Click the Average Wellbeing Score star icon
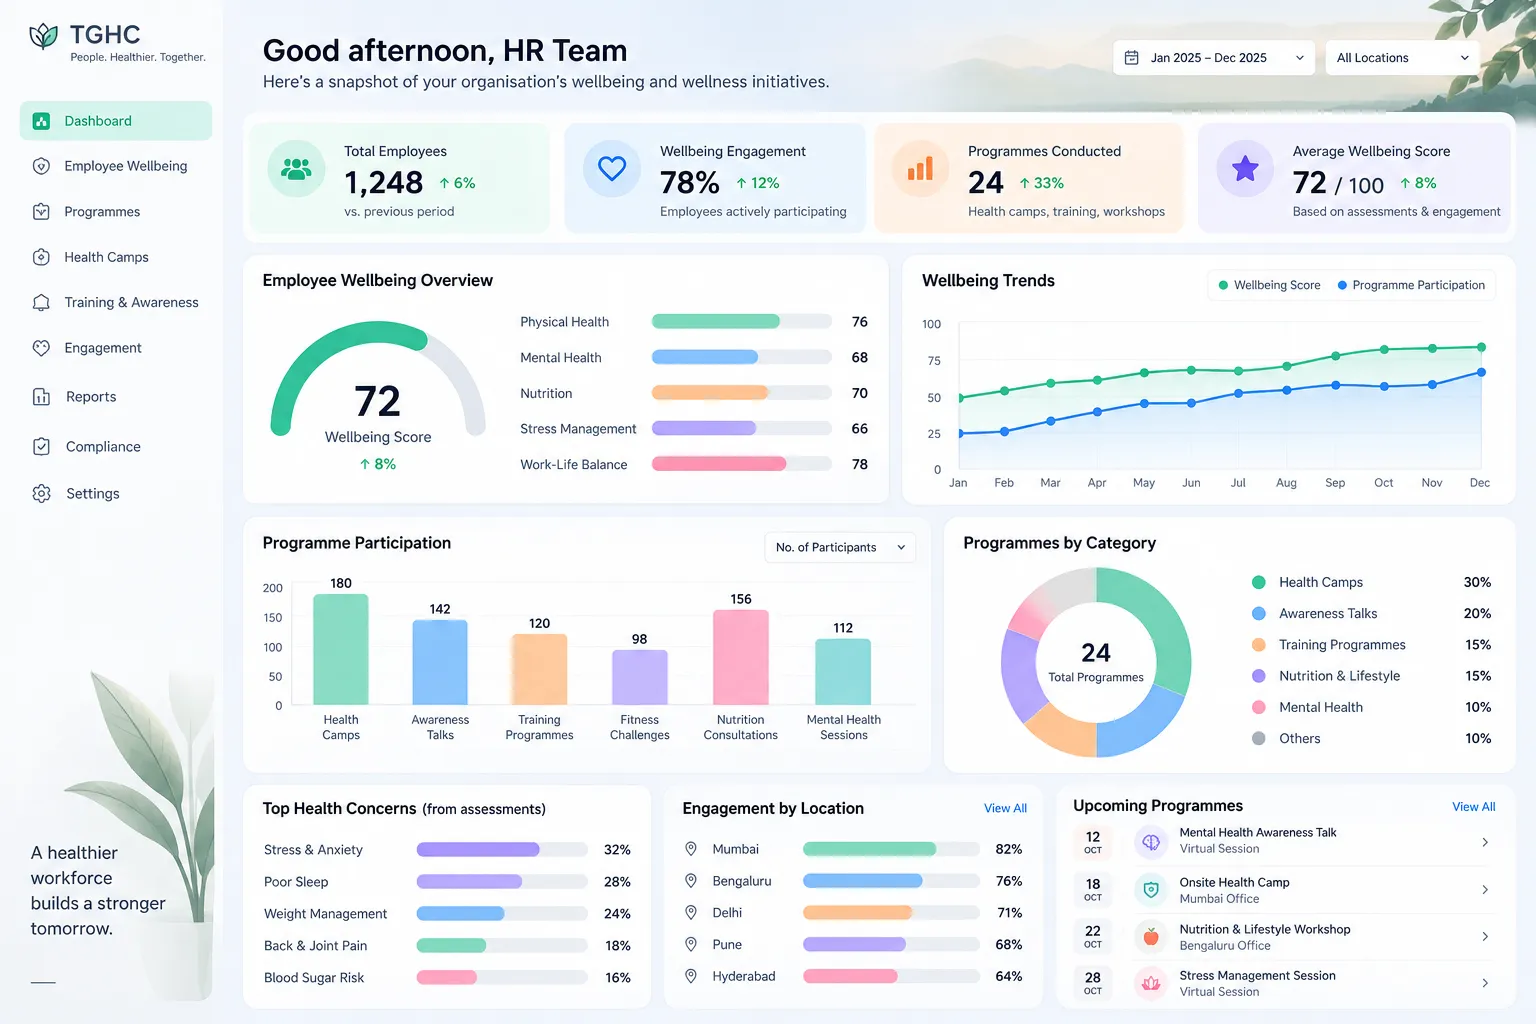The image size is (1536, 1024). (1245, 169)
